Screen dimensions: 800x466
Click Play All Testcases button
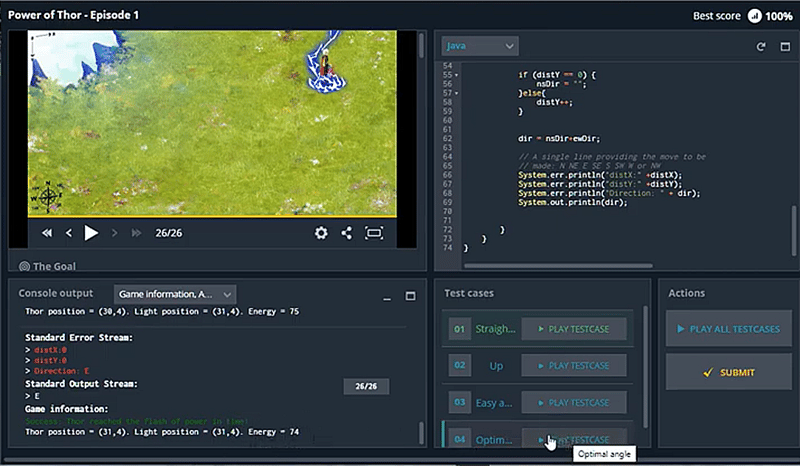click(729, 329)
